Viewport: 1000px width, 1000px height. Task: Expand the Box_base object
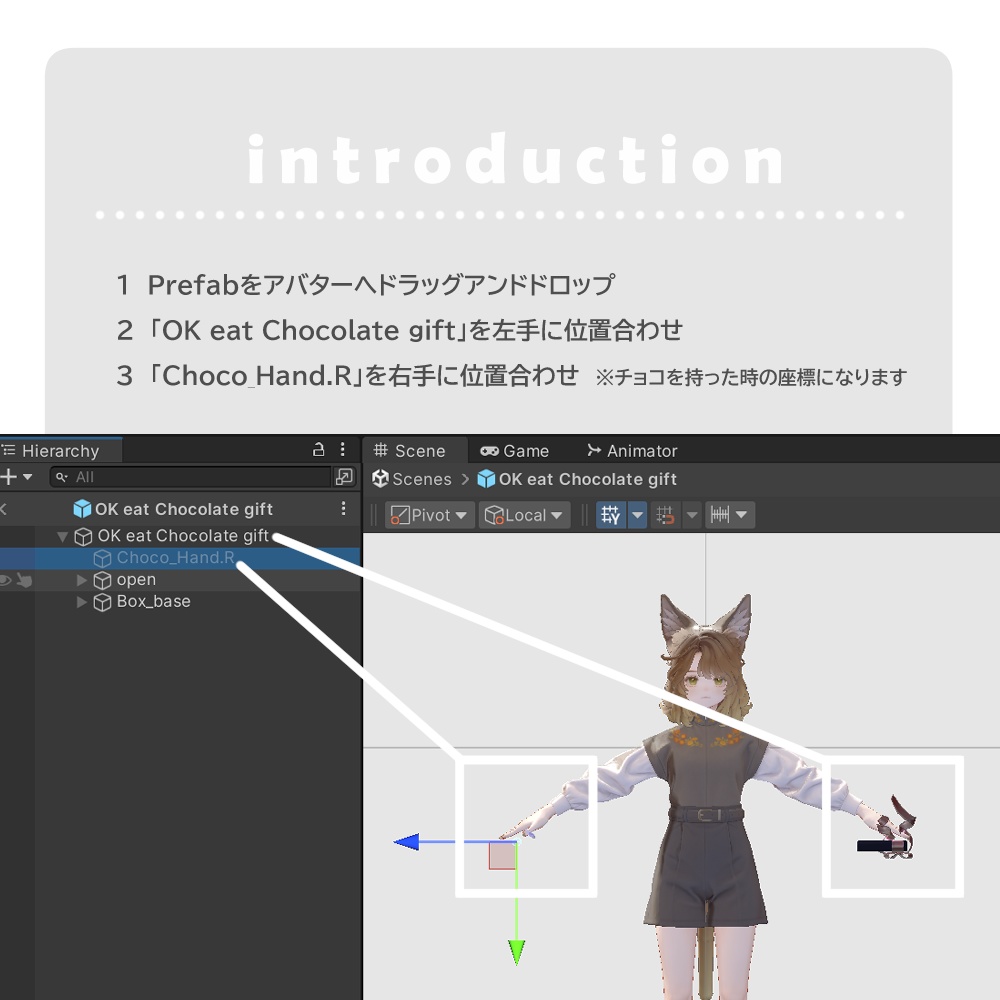point(81,601)
